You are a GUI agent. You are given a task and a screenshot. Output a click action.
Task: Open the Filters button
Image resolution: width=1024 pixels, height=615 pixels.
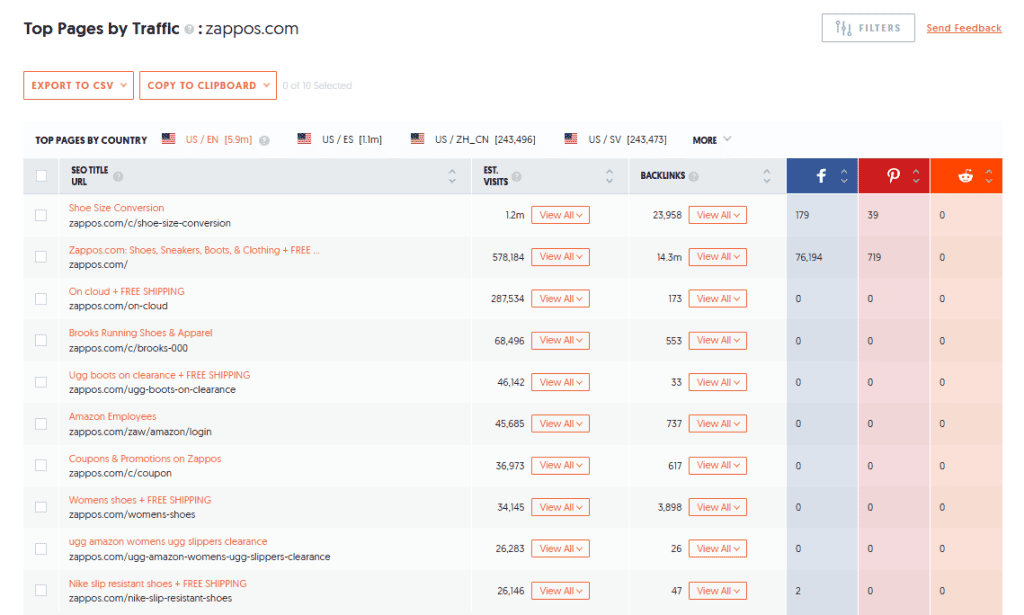coord(868,28)
